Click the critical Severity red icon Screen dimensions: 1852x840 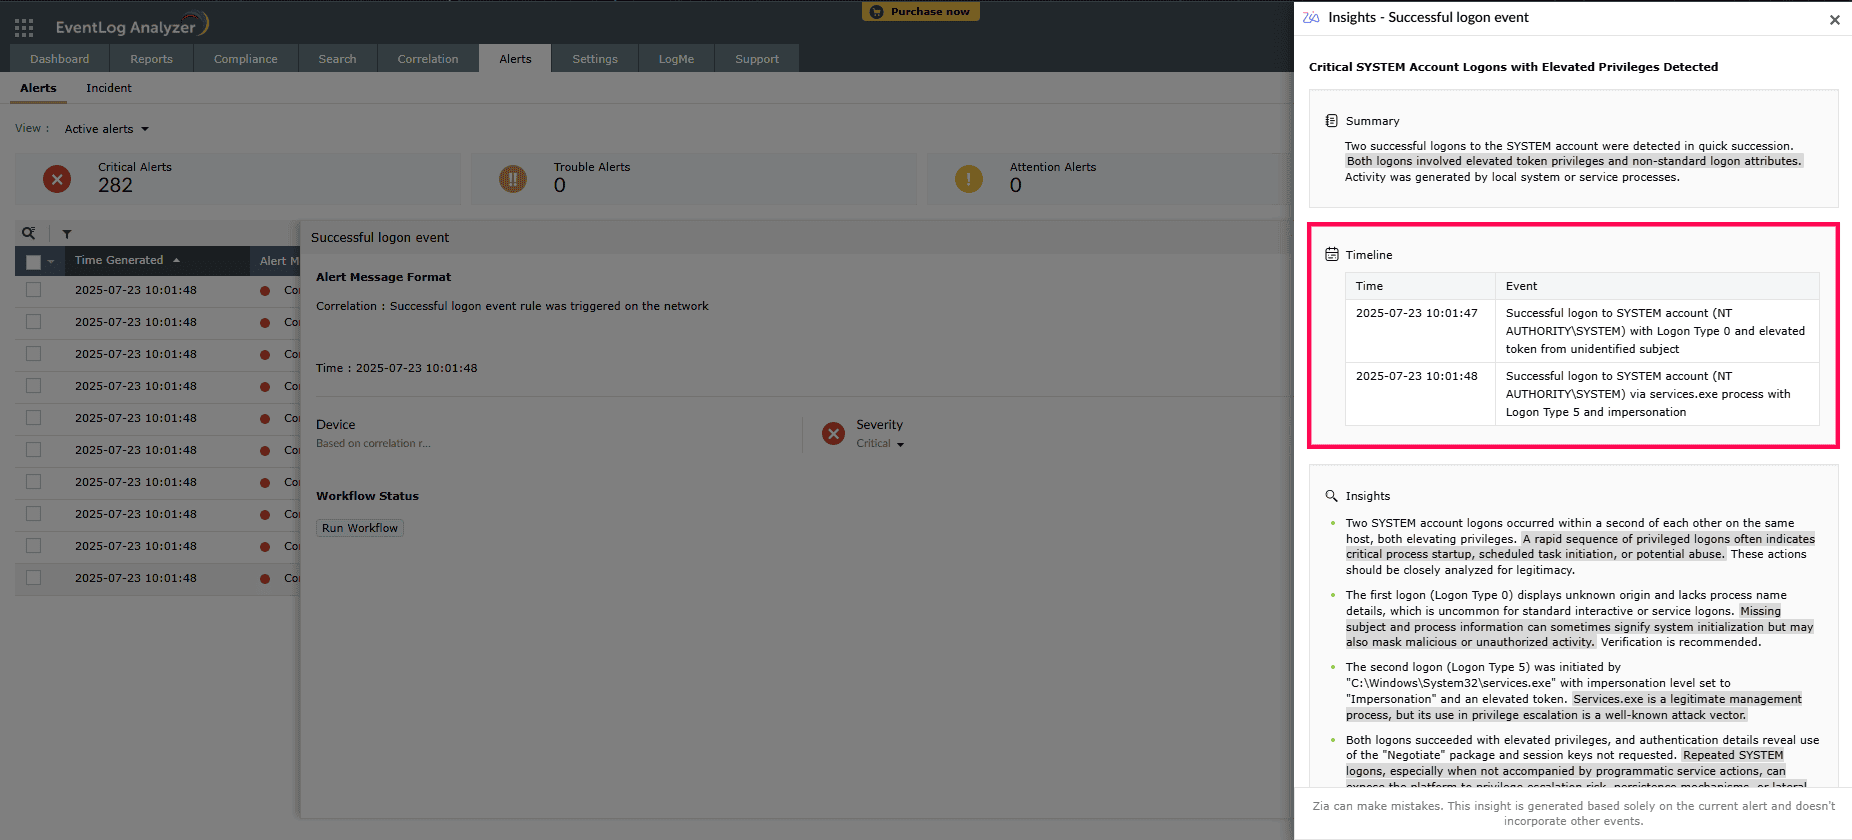833,434
